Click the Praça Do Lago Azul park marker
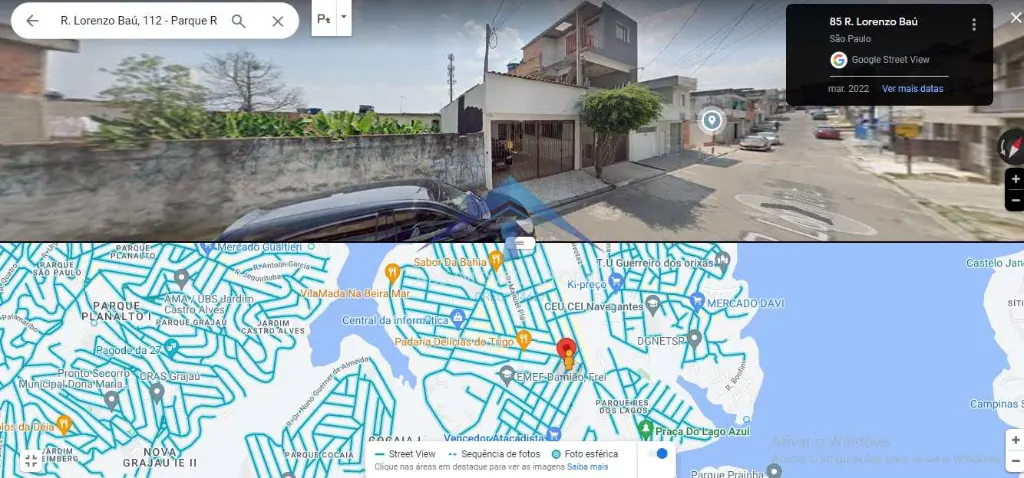The height and width of the screenshot is (478, 1024). click(x=645, y=430)
